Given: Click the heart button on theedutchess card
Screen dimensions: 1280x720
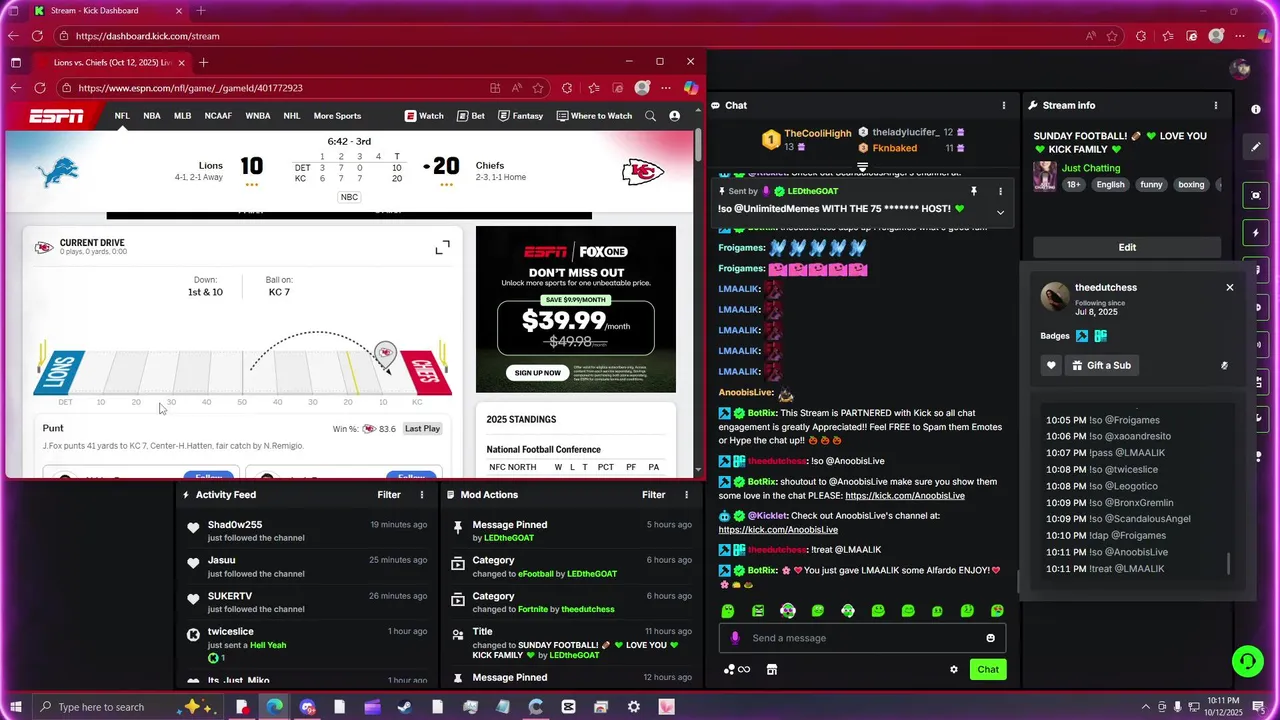Looking at the screenshot, I should coord(1051,366).
